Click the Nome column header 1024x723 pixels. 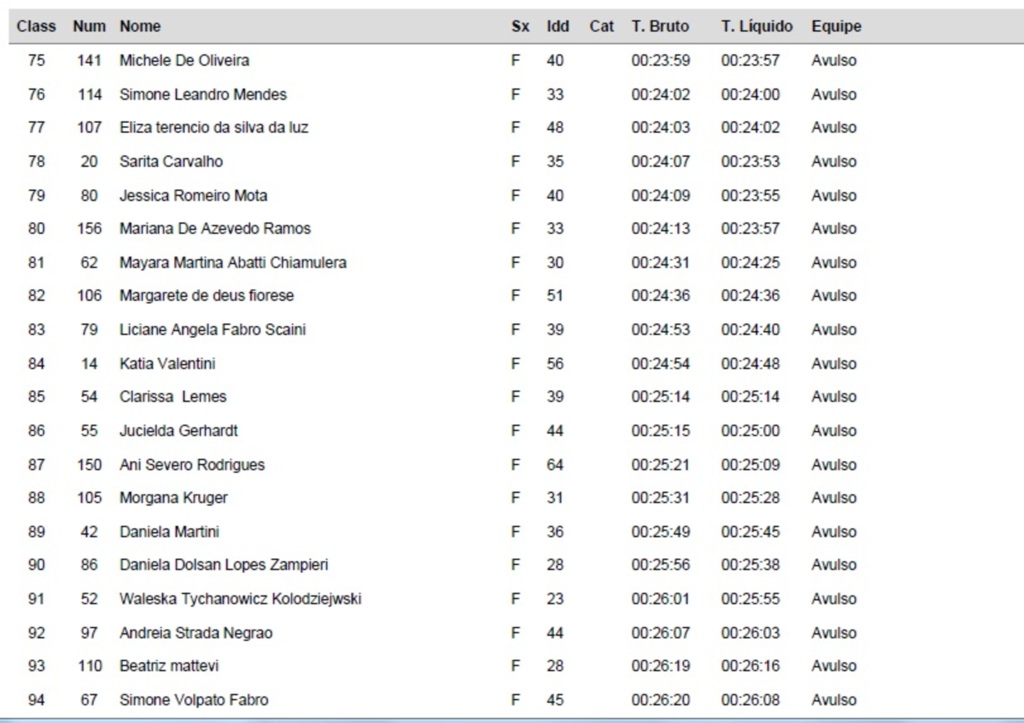coord(140,27)
